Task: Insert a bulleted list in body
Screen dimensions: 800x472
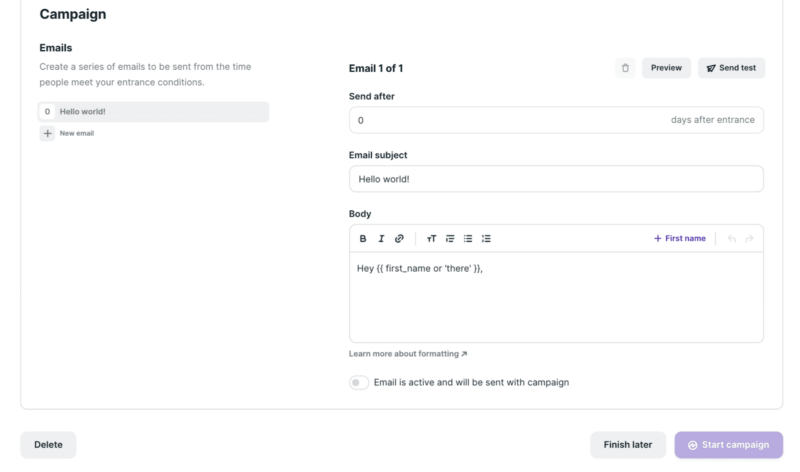Action: pyautogui.click(x=468, y=239)
